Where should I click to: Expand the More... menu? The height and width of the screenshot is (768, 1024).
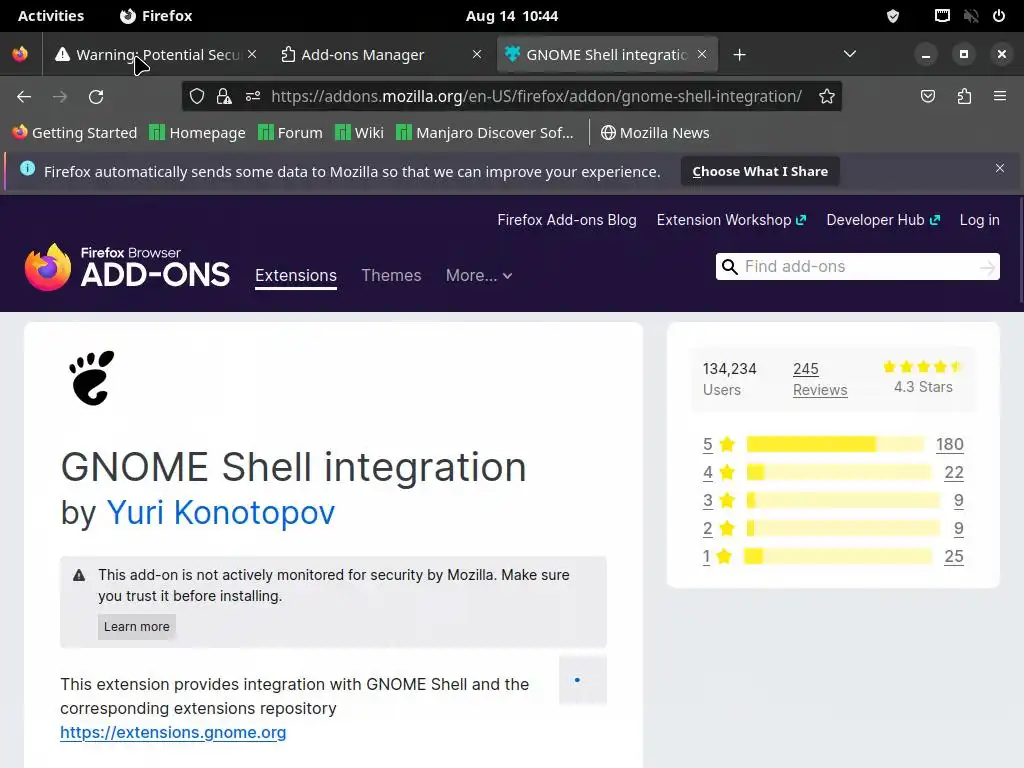point(479,276)
